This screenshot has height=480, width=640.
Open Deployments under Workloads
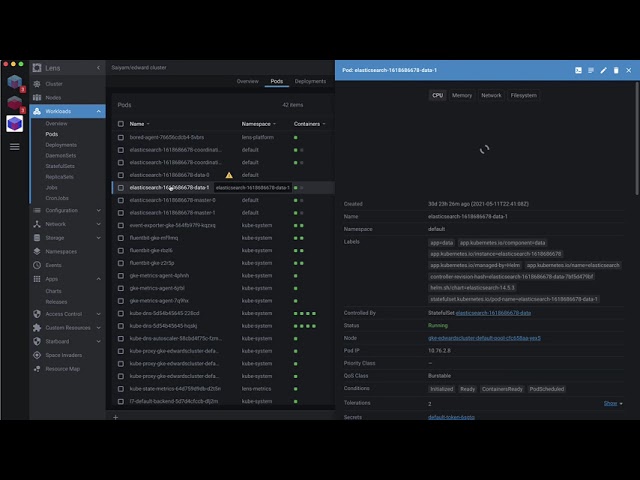61,145
